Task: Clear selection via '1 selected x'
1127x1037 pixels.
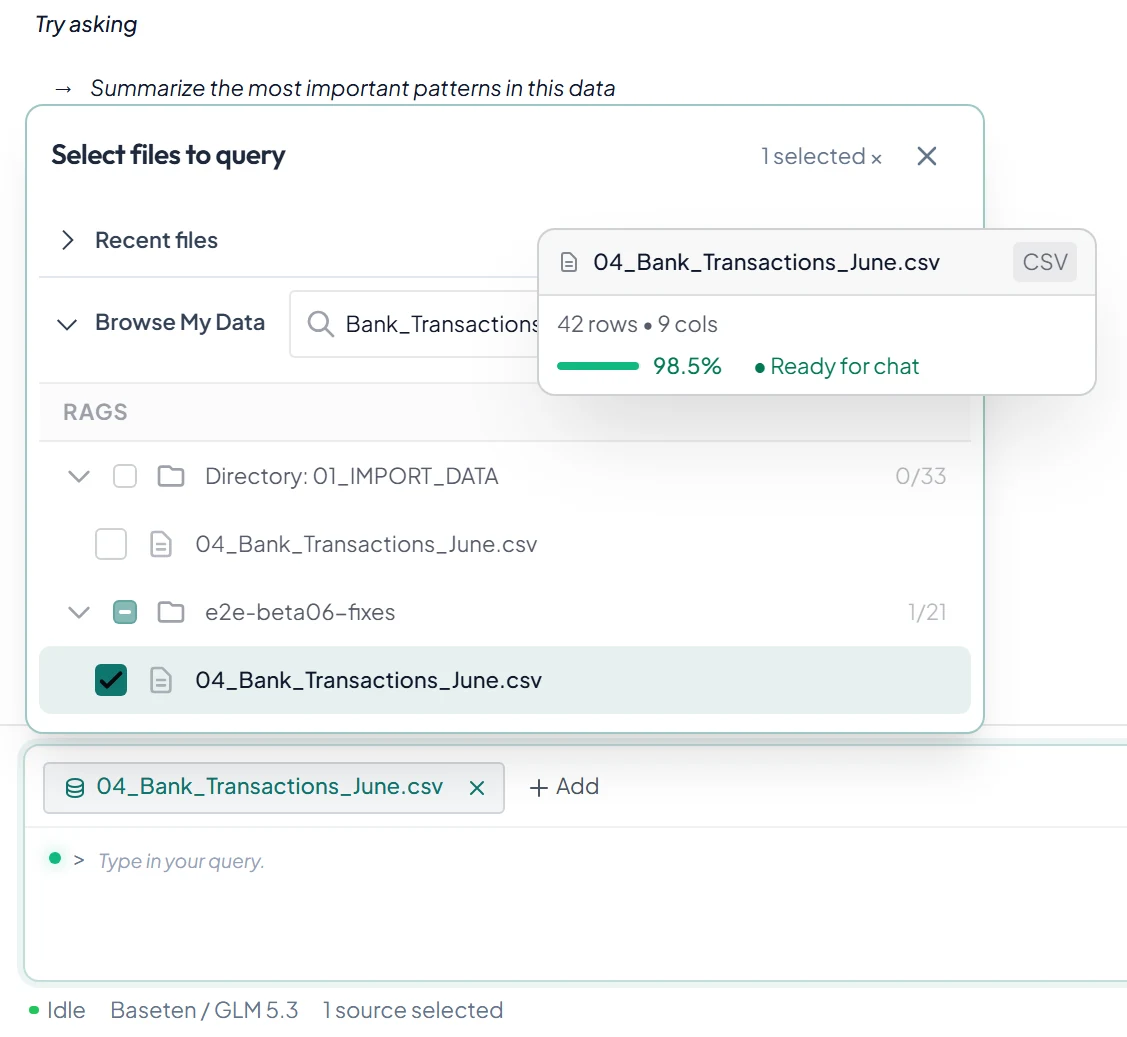Action: pos(822,157)
